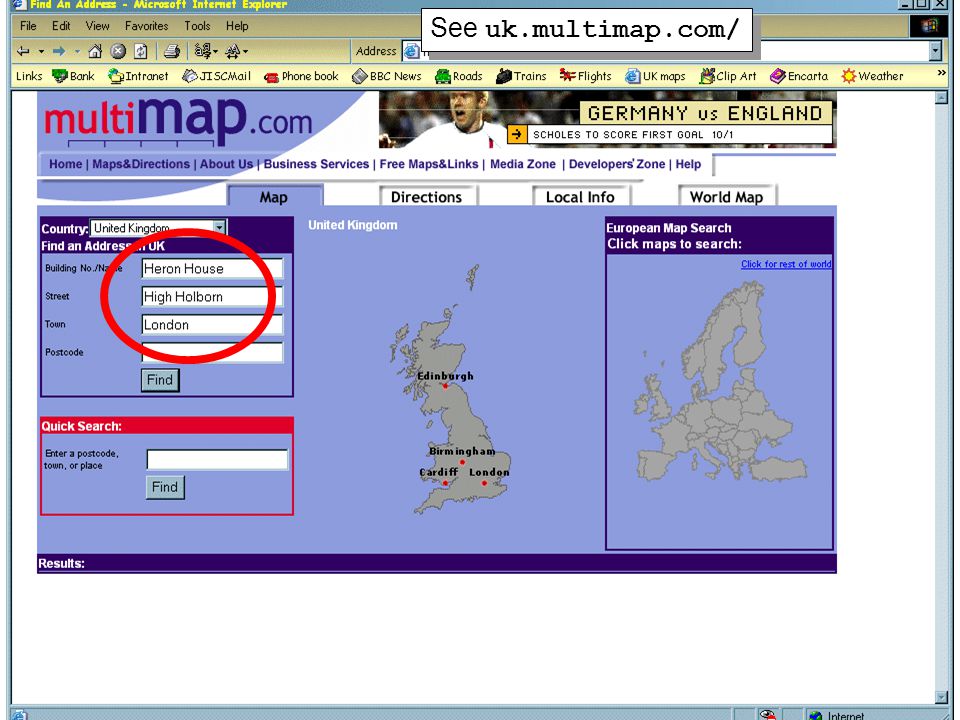Expand the Address bar dropdown arrow
This screenshot has width=960, height=720.
click(935, 51)
